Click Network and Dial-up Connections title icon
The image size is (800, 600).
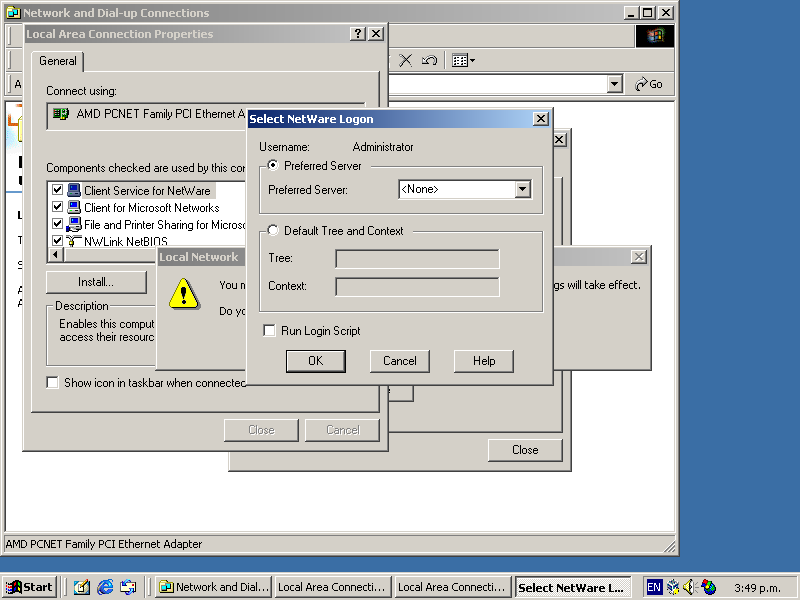(x=13, y=13)
